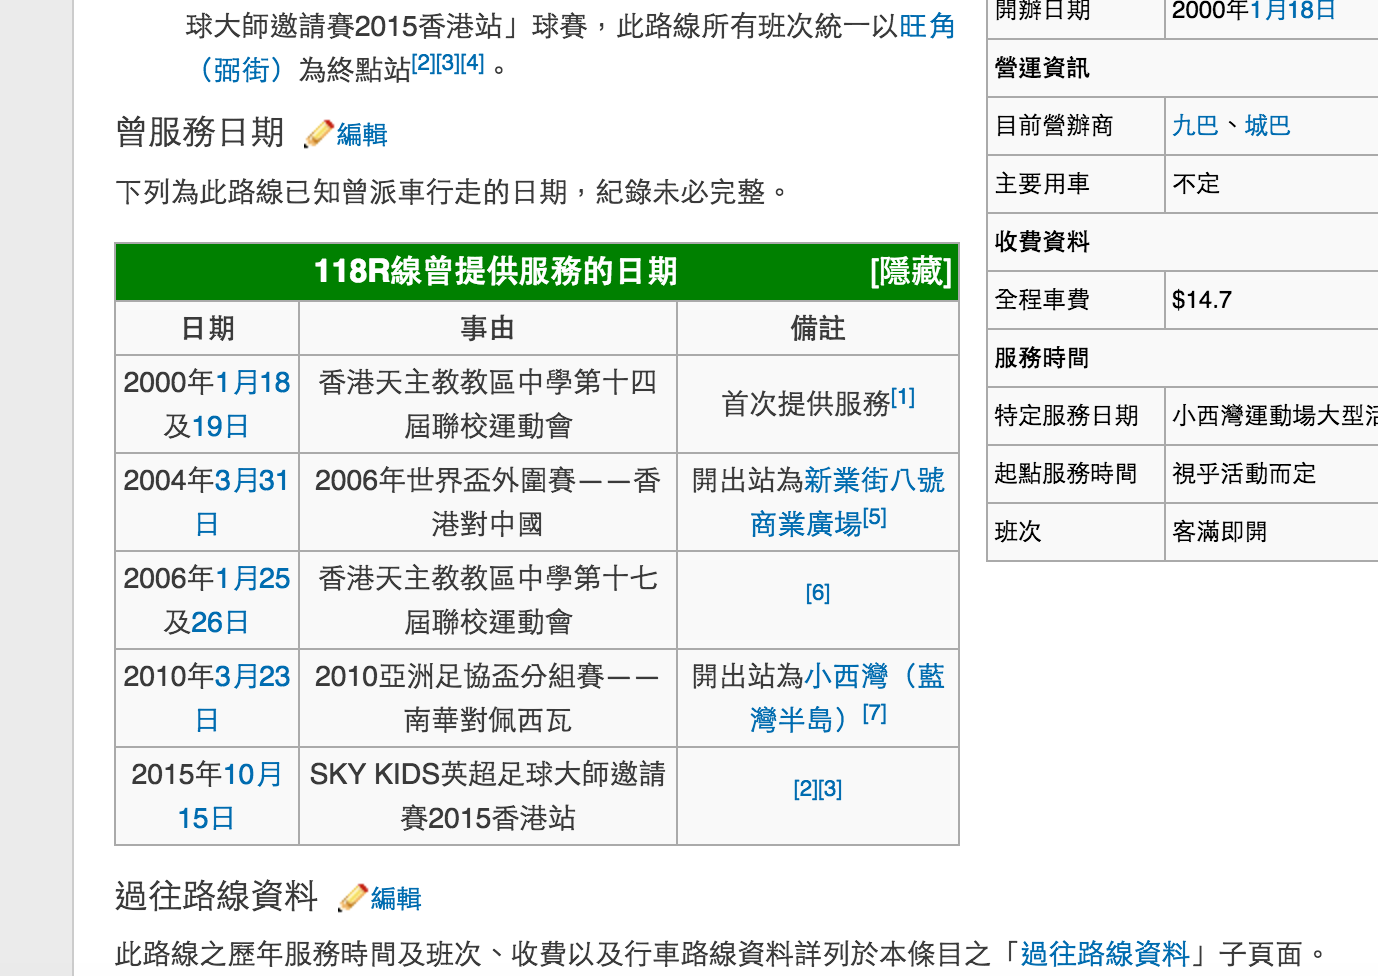Select the 曾服務日期 section heading
Image resolution: width=1378 pixels, height=976 pixels.
[200, 132]
